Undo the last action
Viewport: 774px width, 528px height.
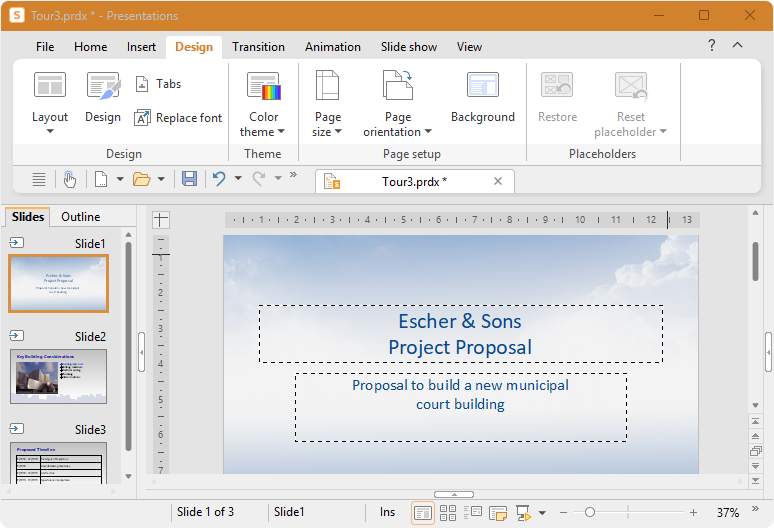tap(219, 179)
